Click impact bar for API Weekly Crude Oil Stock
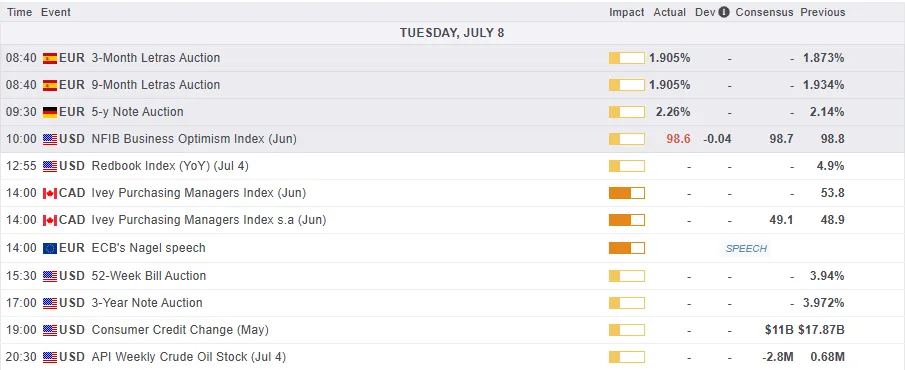This screenshot has height=370, width=905. tap(627, 357)
